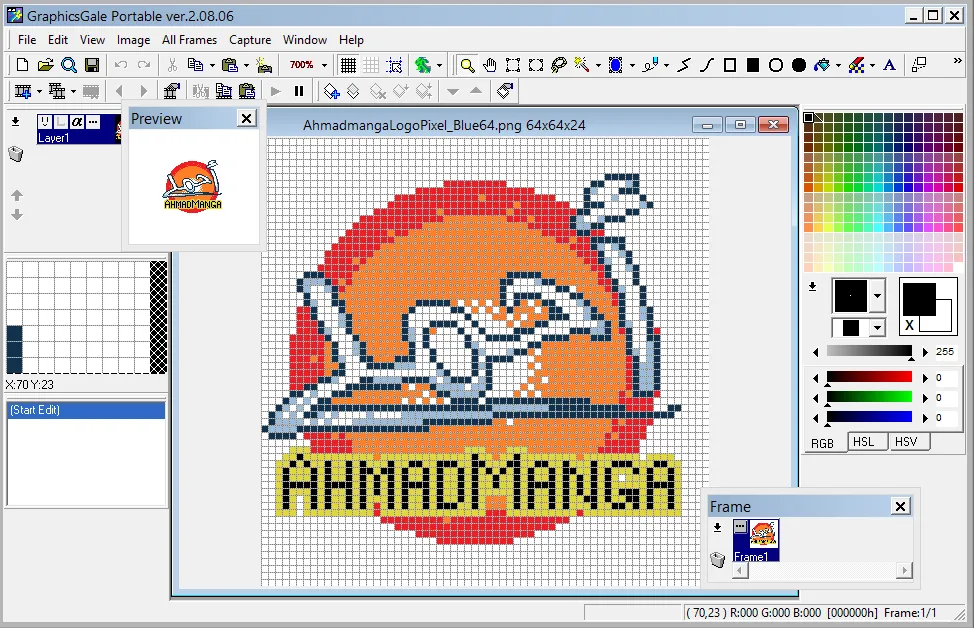Image resolution: width=974 pixels, height=628 pixels.
Task: Open the 700% zoom level dropdown
Action: pos(324,65)
